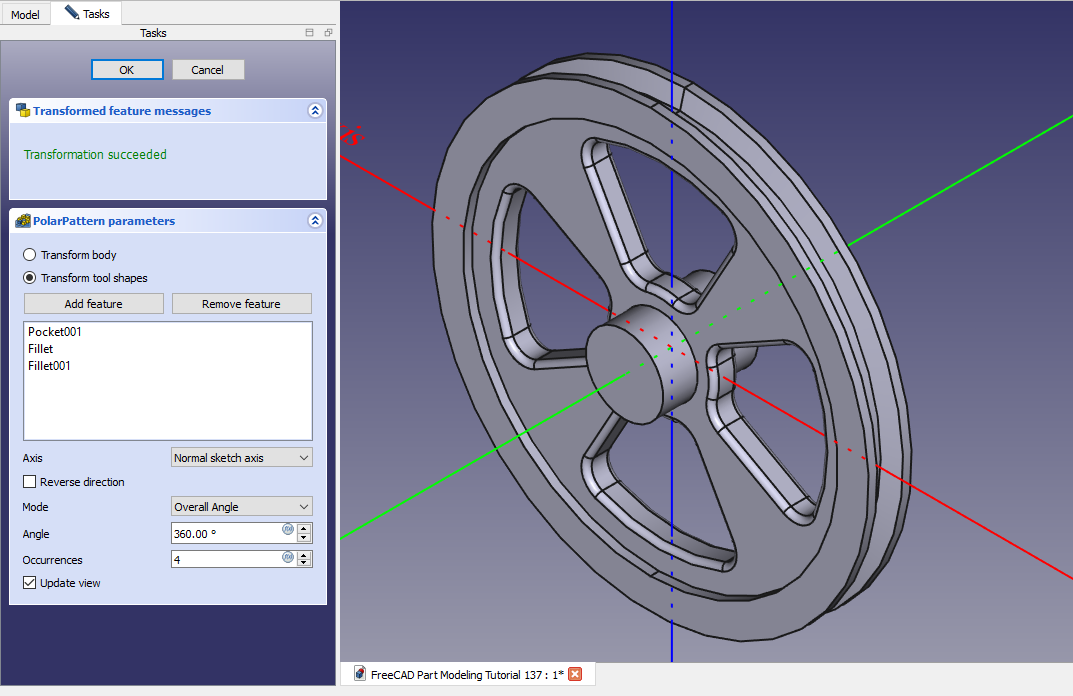Click the PolarPattern parameters header icon
This screenshot has width=1073, height=696.
[22, 221]
